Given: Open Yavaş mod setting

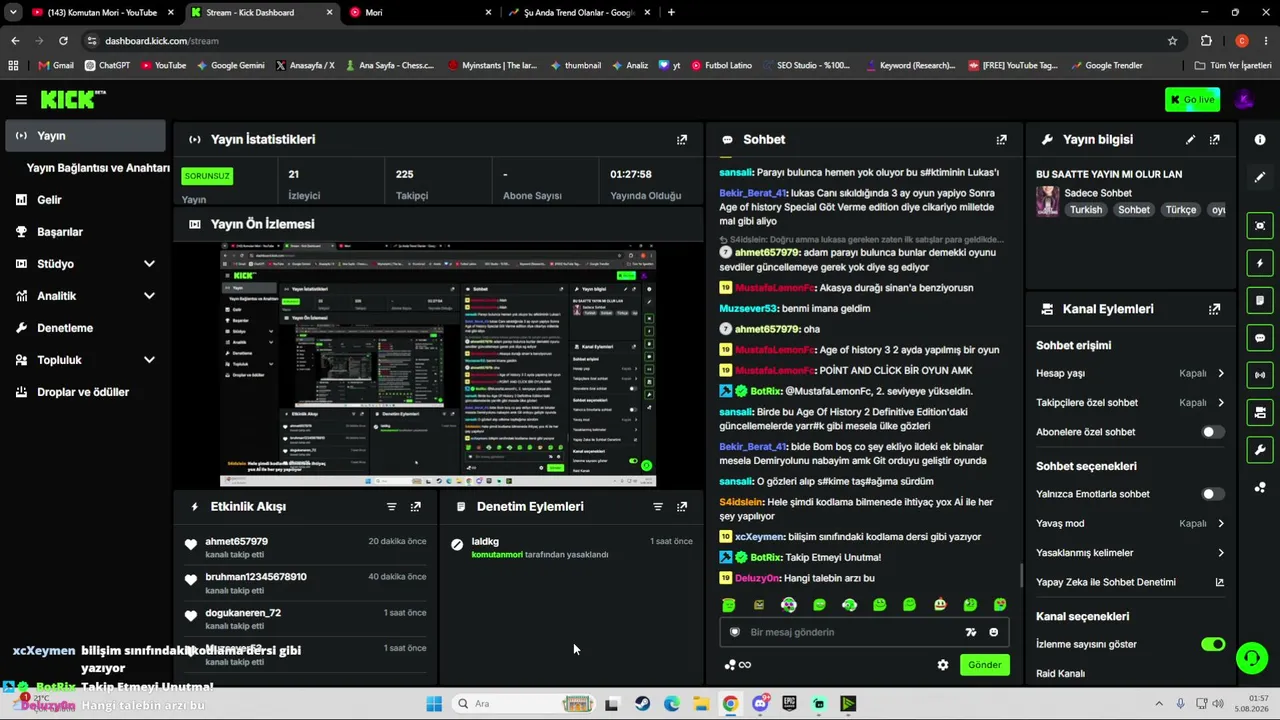Looking at the screenshot, I should coord(1130,523).
